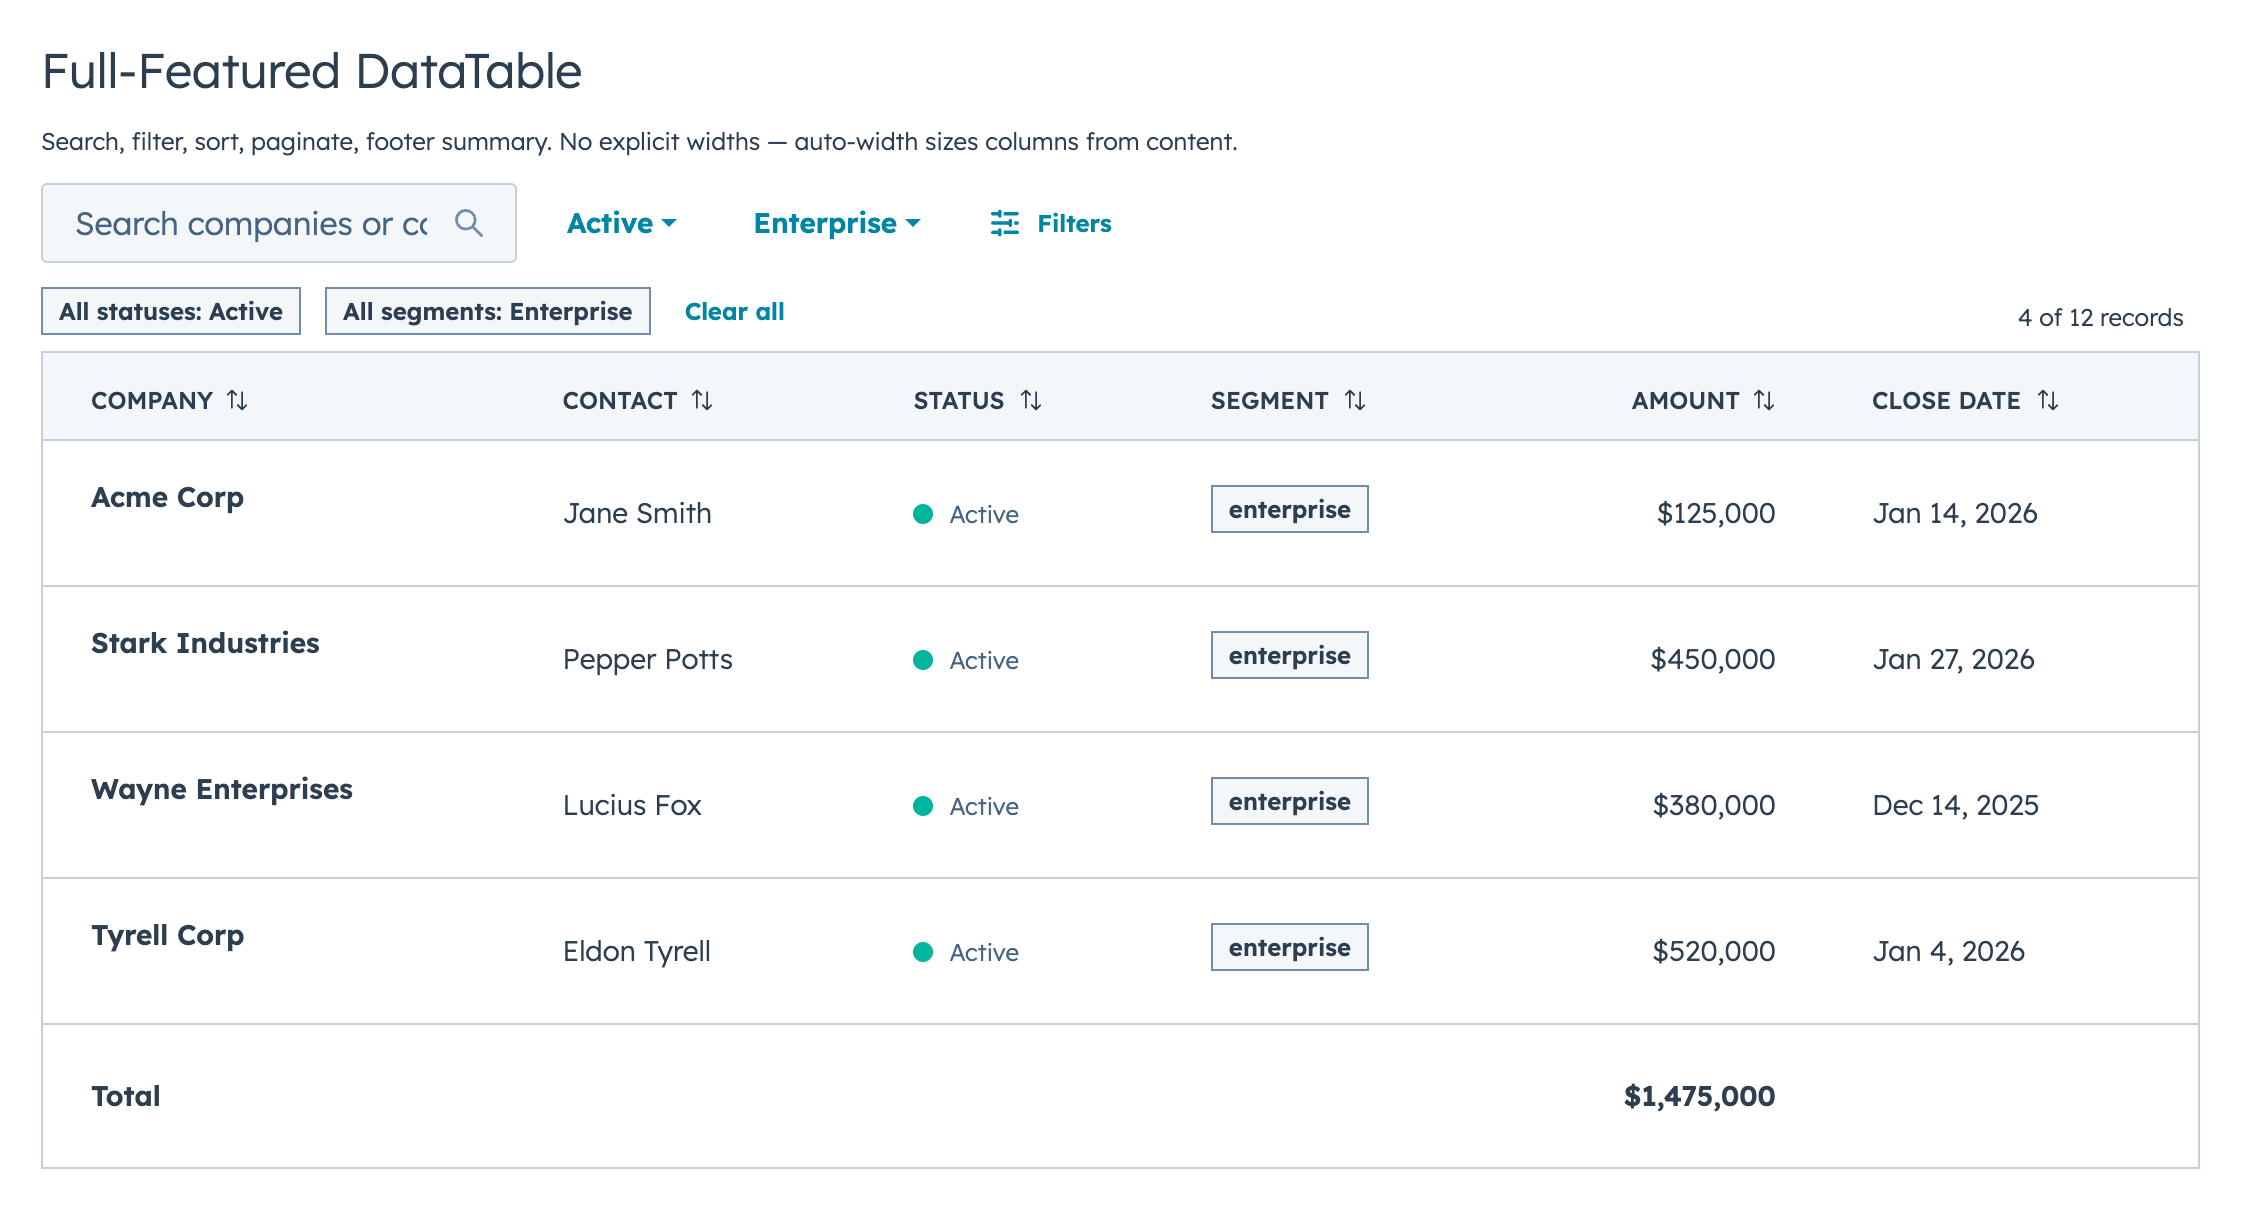Click the Clear all link
The image size is (2262, 1230).
pos(734,311)
